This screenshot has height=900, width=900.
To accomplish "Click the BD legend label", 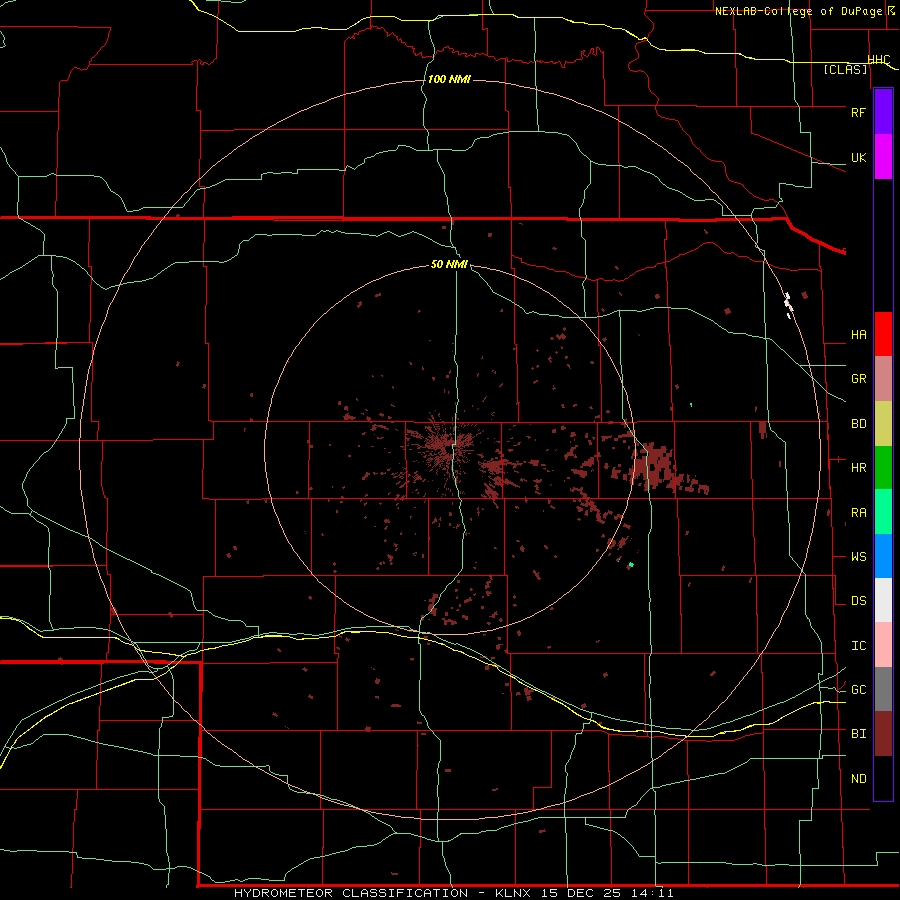I will pos(859,424).
